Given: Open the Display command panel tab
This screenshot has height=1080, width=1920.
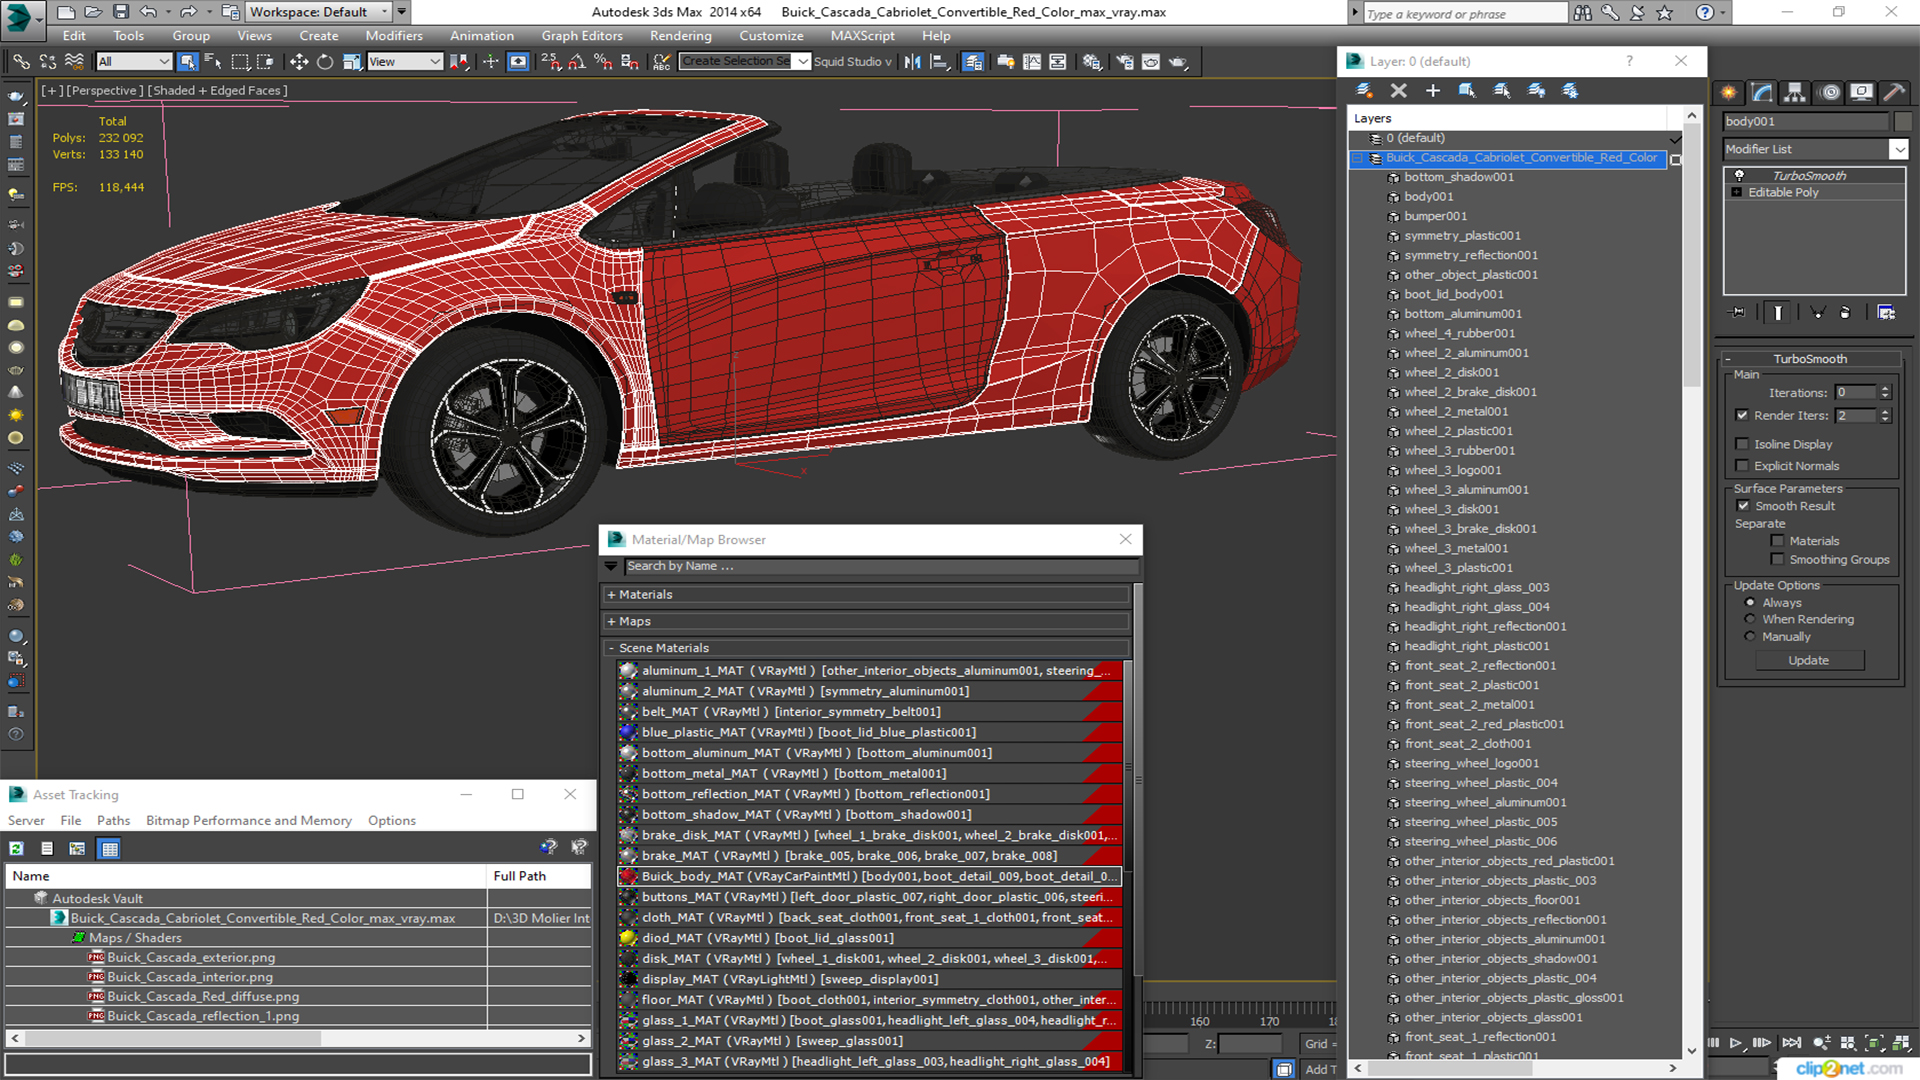Looking at the screenshot, I should tap(1861, 93).
